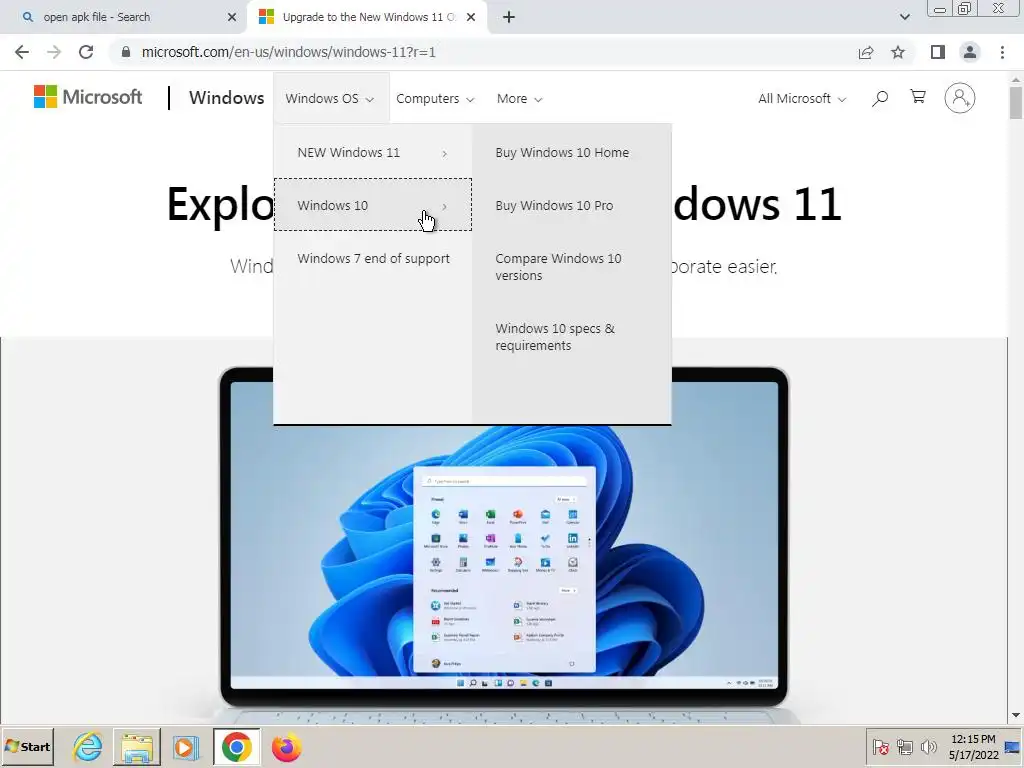Click the network tray icon
1024x768 pixels.
904,747
